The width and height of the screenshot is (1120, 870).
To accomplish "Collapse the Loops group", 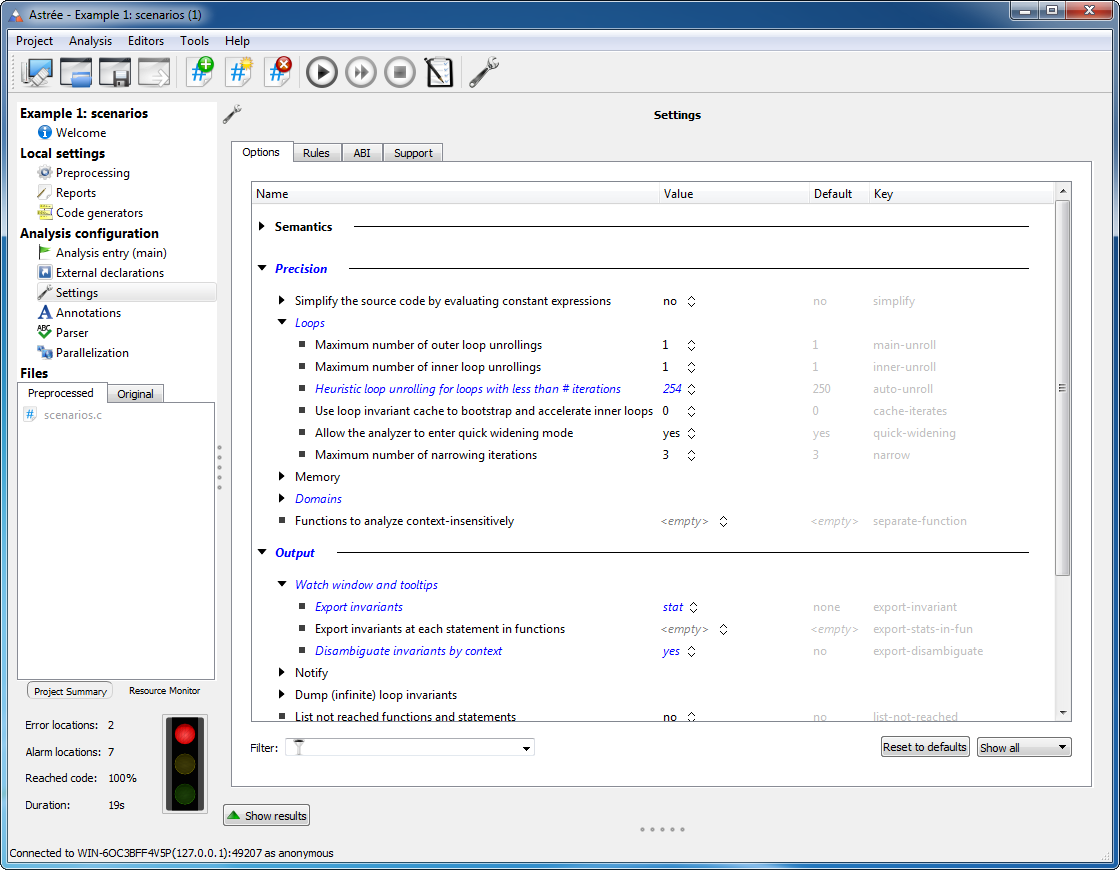I will [x=281, y=323].
